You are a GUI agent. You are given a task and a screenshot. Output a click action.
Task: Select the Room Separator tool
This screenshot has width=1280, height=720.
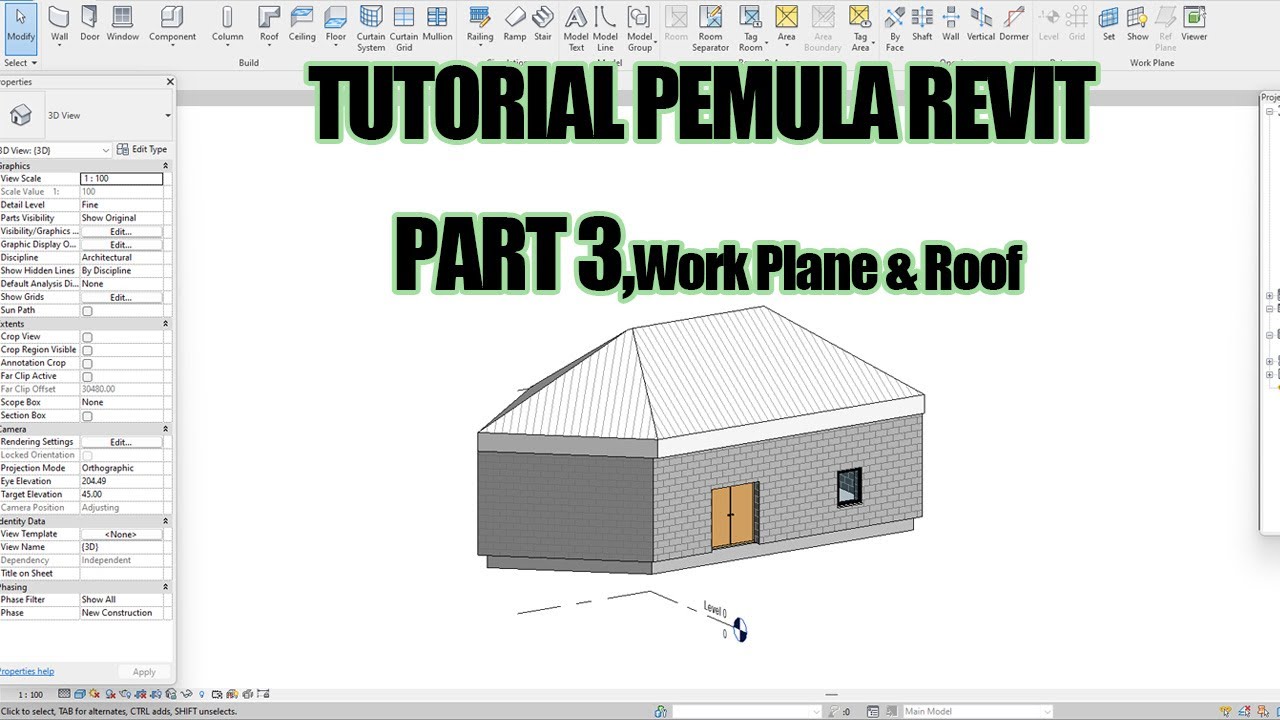tap(710, 28)
